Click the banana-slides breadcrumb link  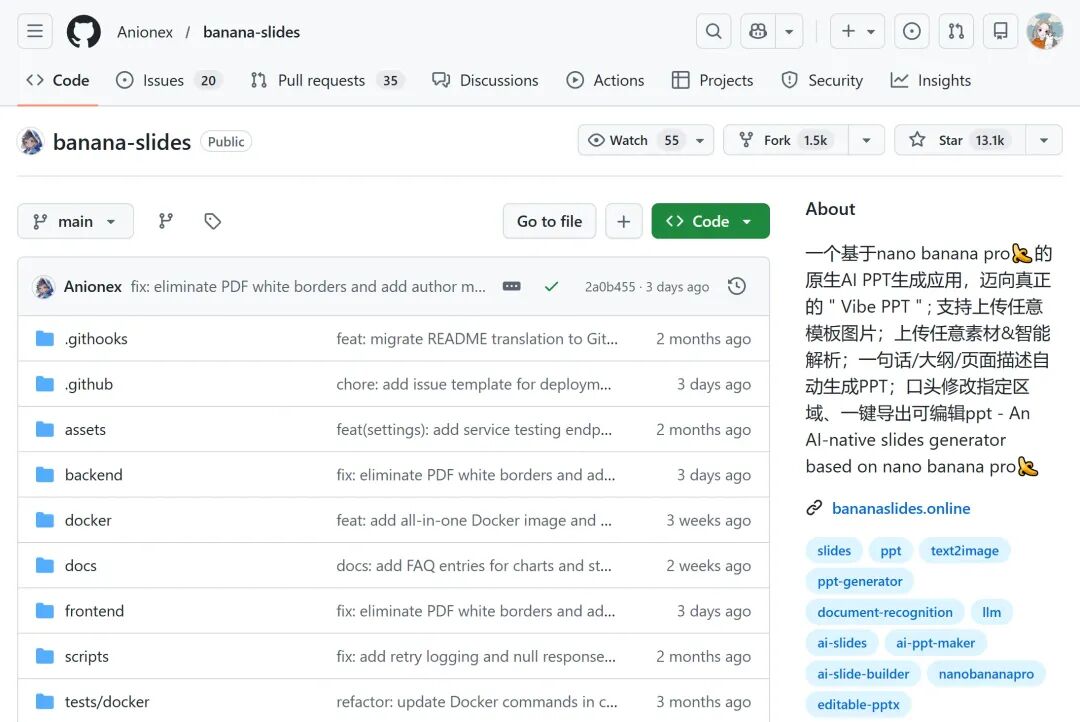point(251,32)
